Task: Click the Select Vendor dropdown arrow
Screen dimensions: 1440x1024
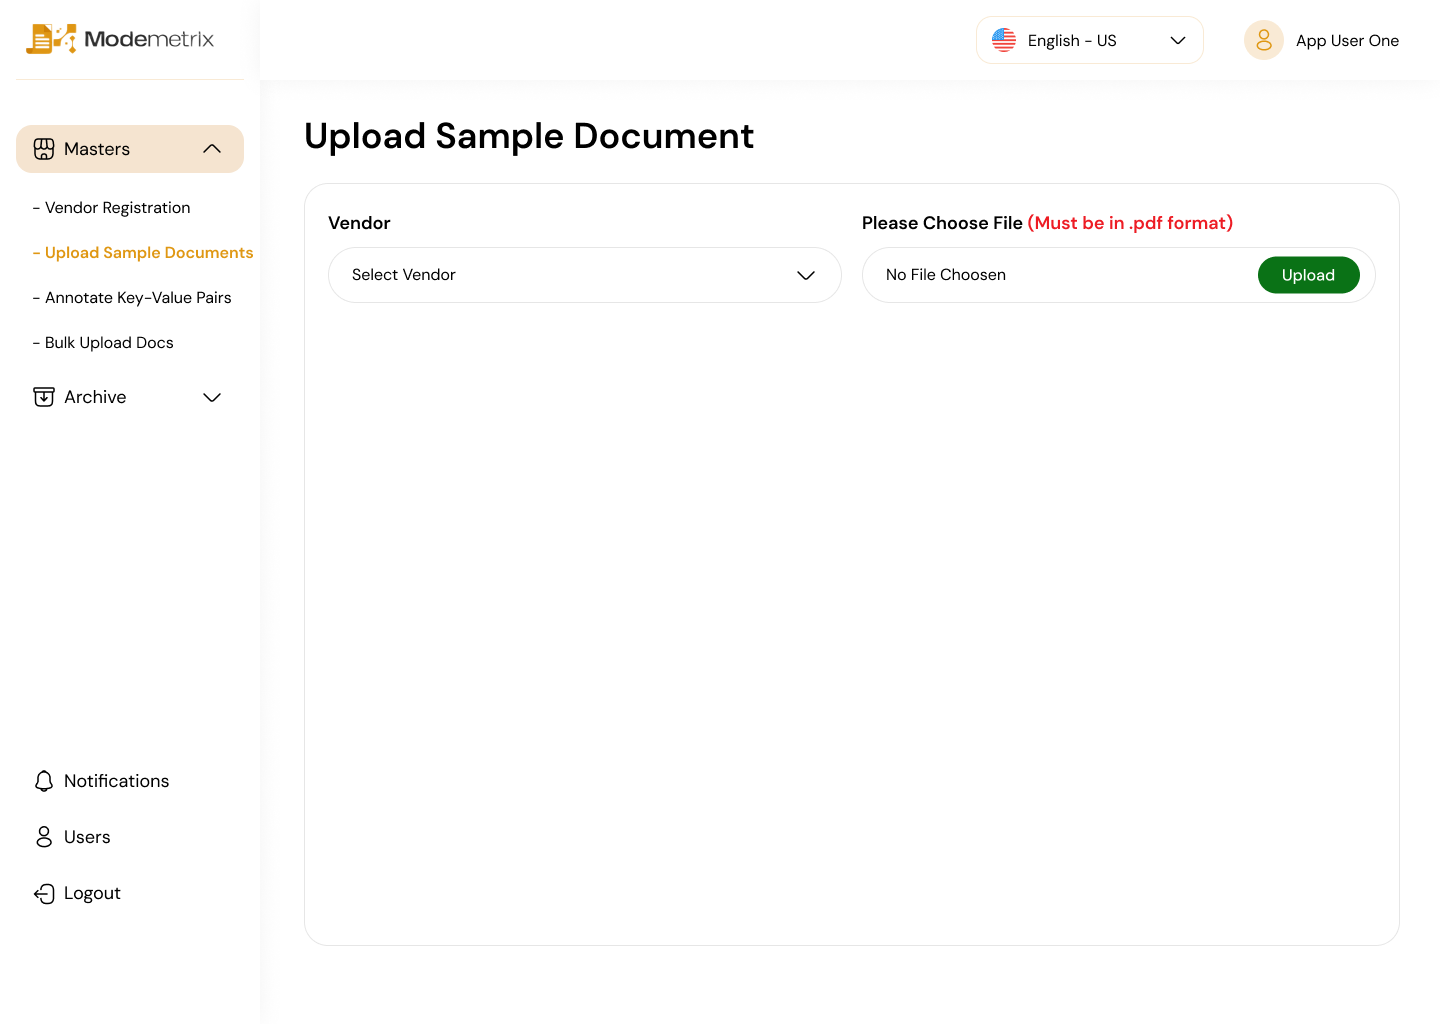Action: pos(806,275)
